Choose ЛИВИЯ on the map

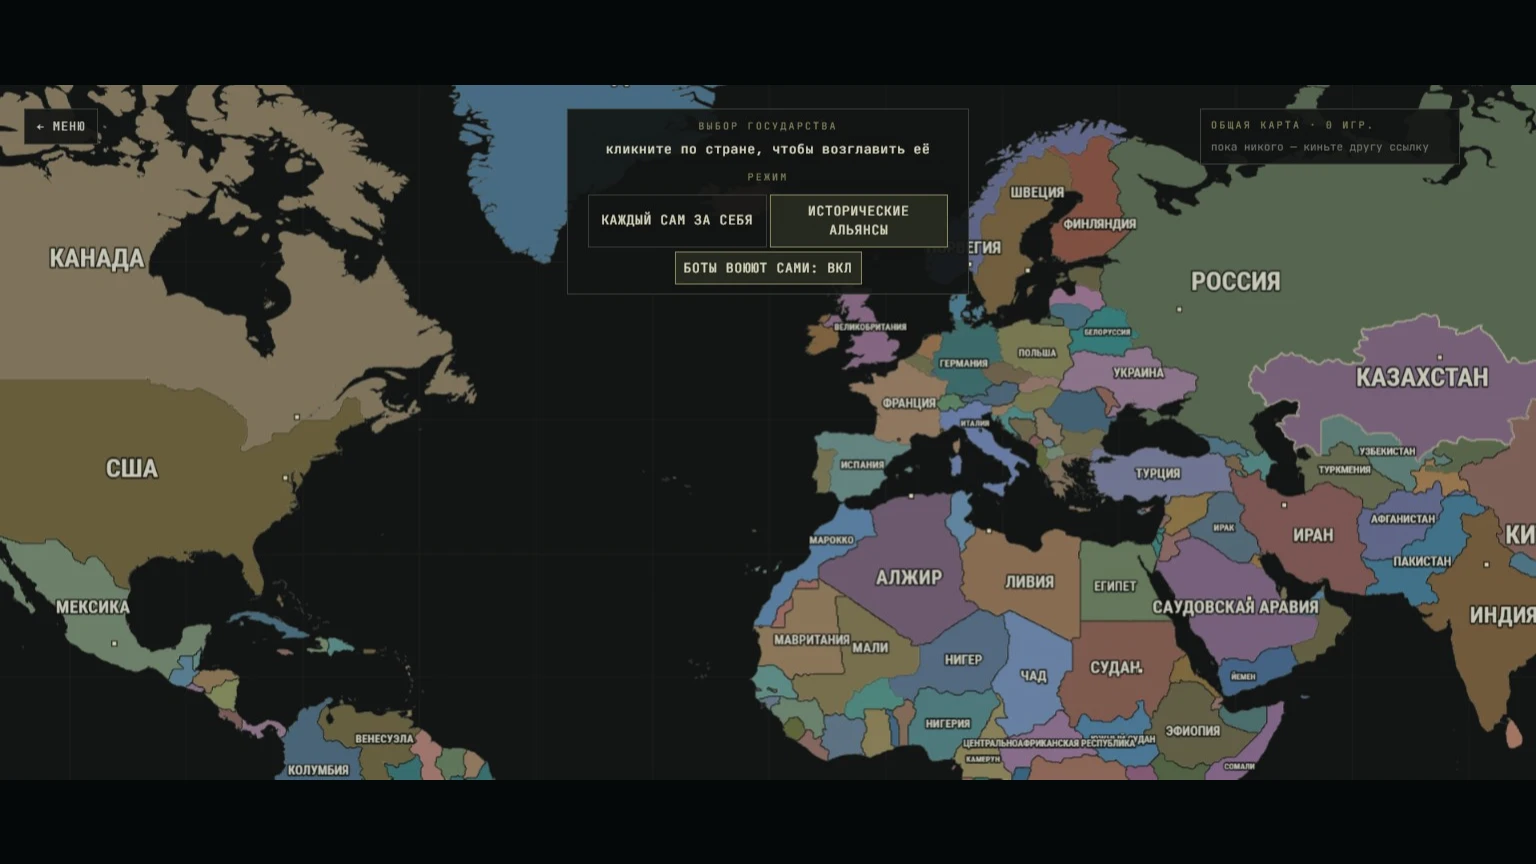[x=1030, y=582]
